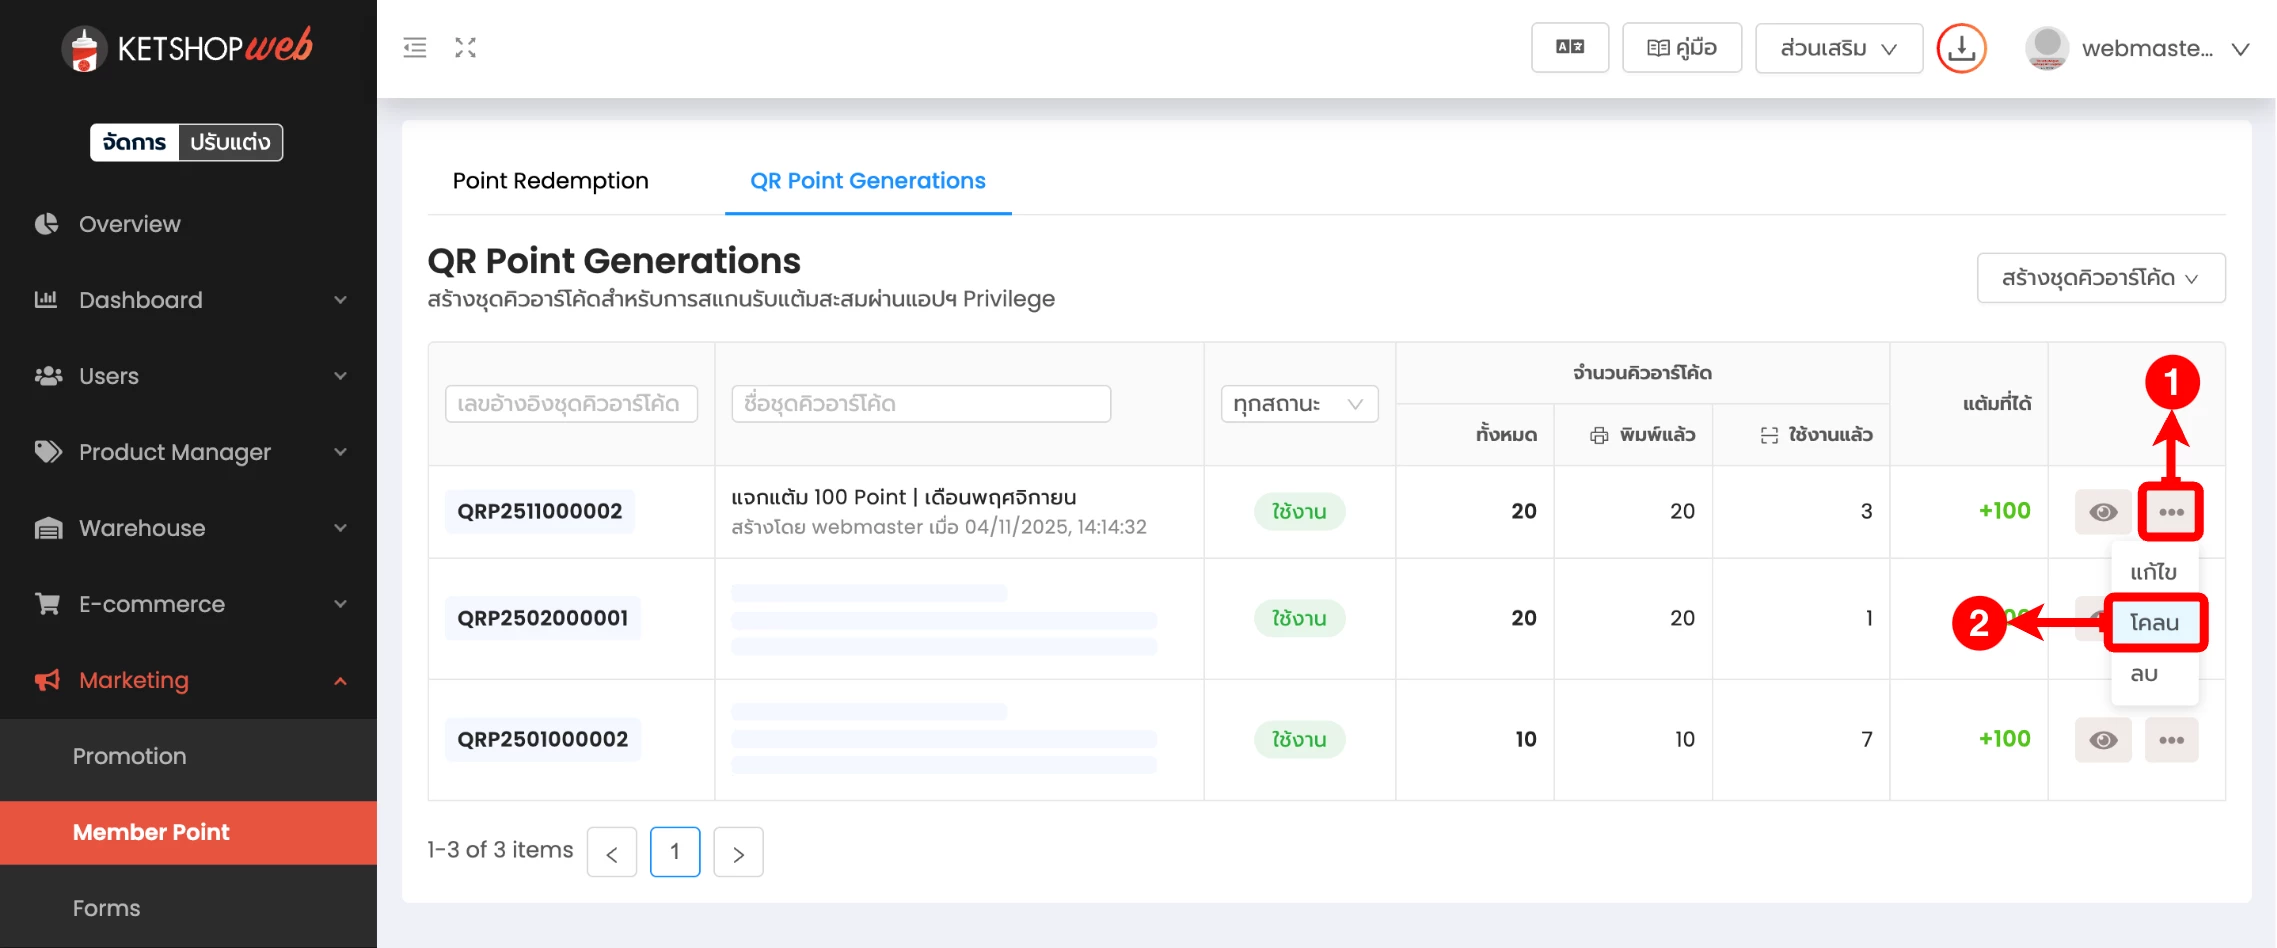Switch to ปรับแต่ง mode toggle

230,142
